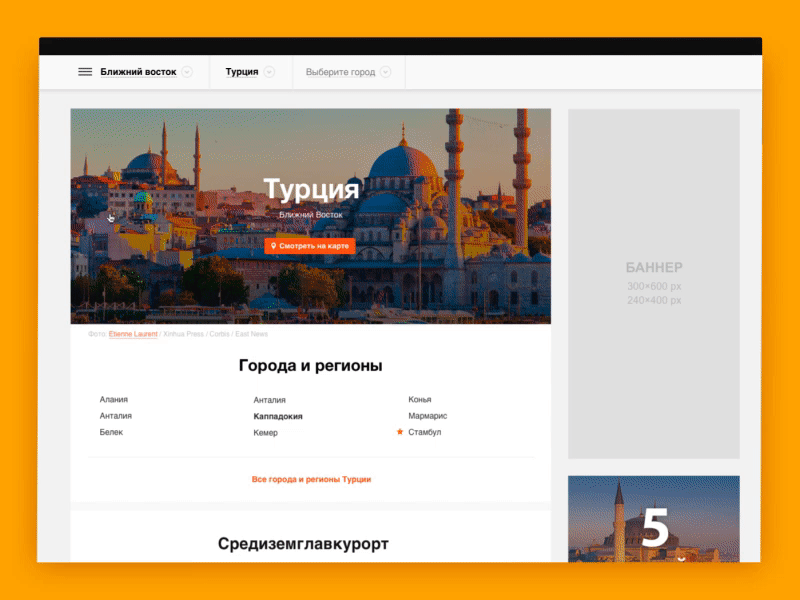Click the map pin icon in the button

pos(273,246)
